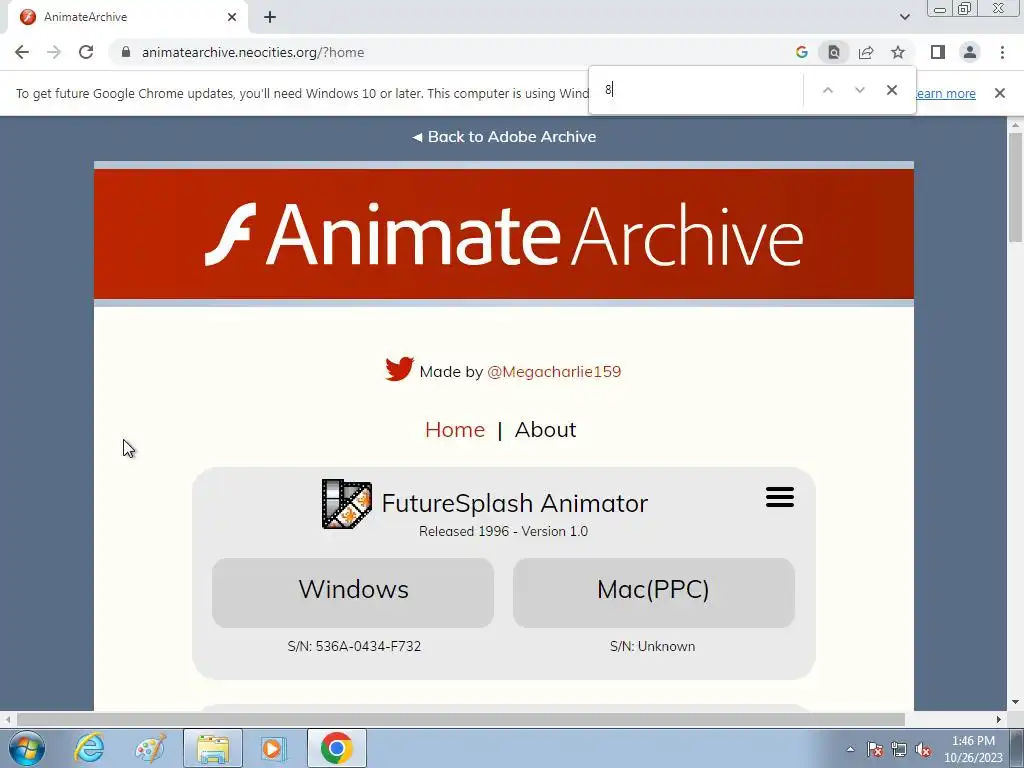
Task: Open the tab search chevron
Action: [x=904, y=17]
